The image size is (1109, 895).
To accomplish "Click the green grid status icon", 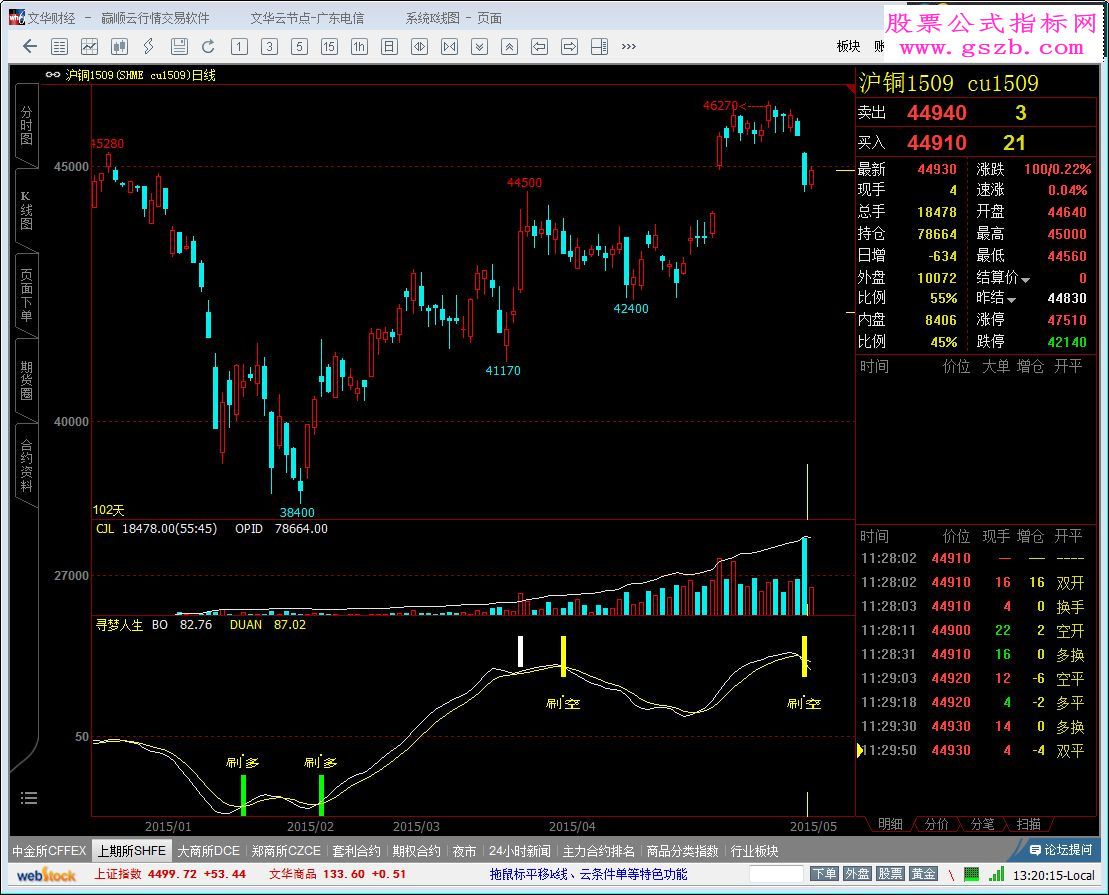I will (972, 874).
